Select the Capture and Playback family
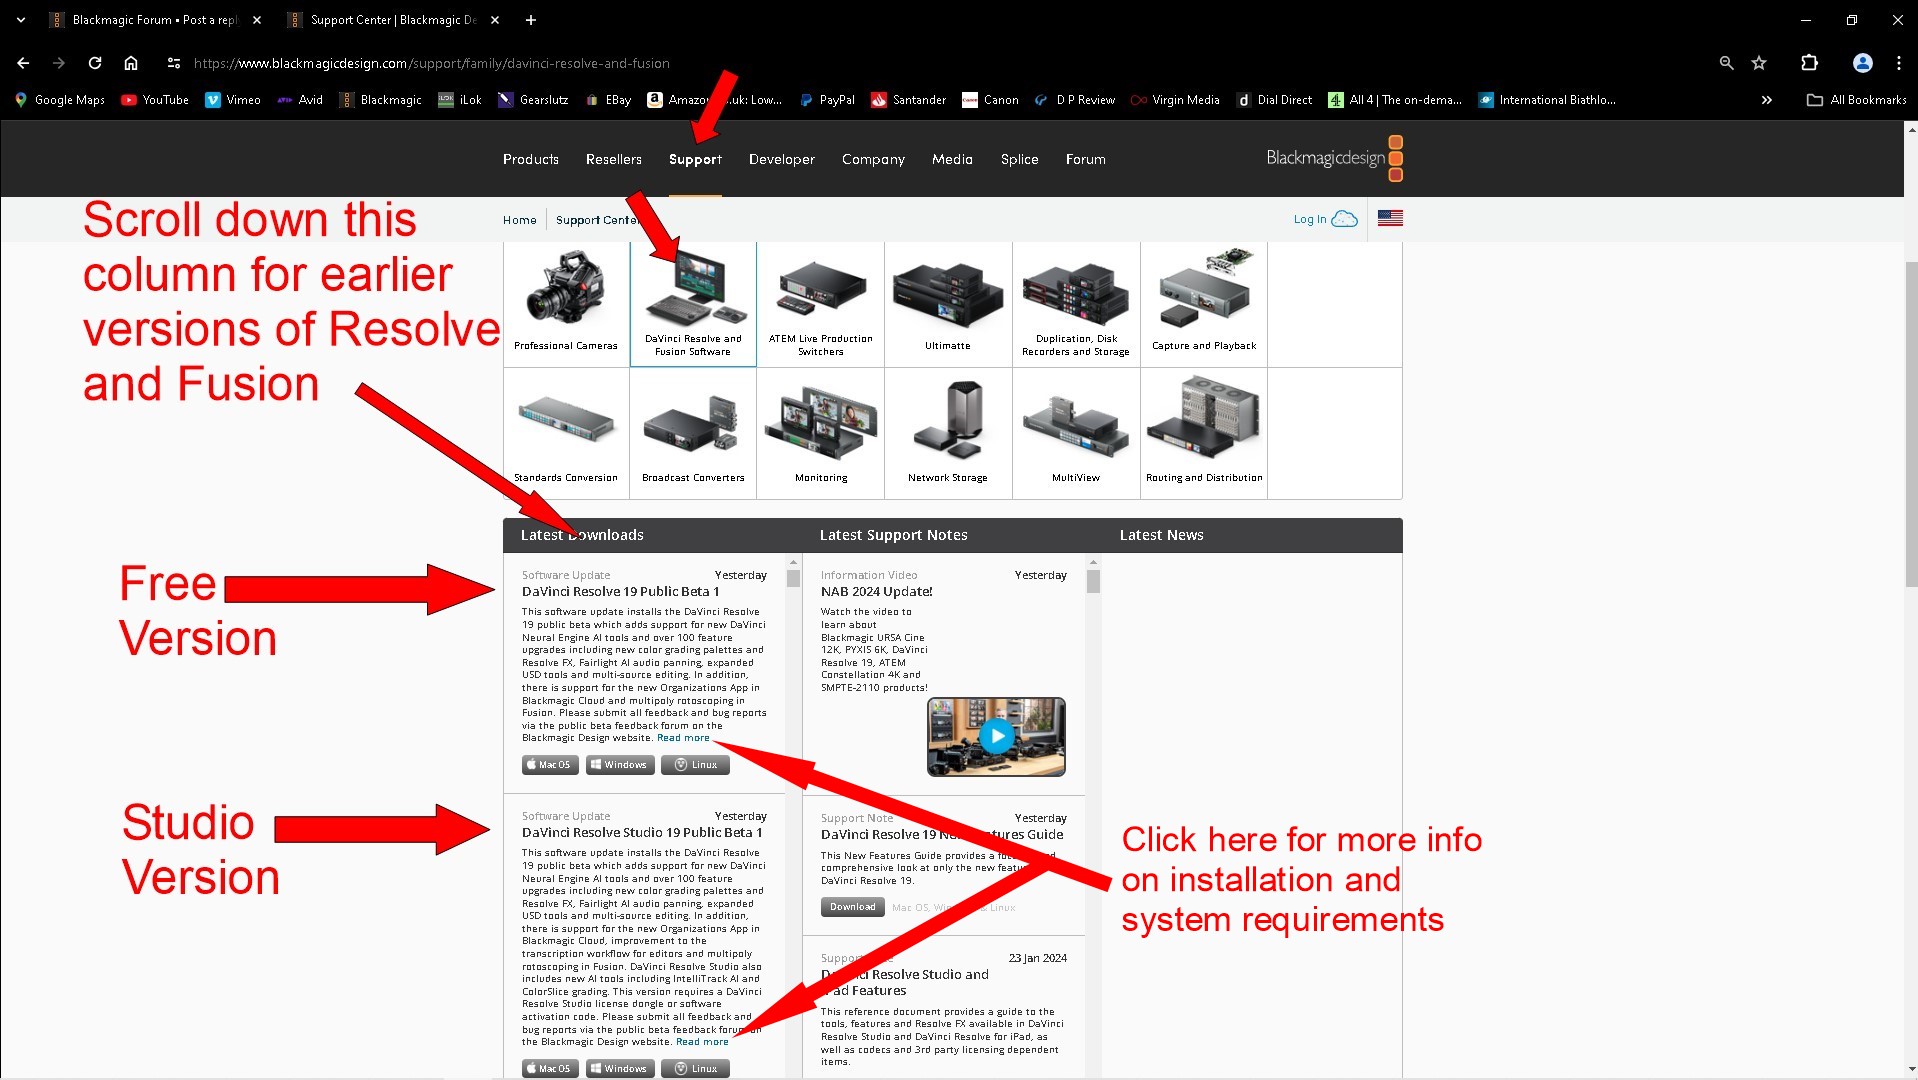The width and height of the screenshot is (1918, 1080). [1204, 303]
